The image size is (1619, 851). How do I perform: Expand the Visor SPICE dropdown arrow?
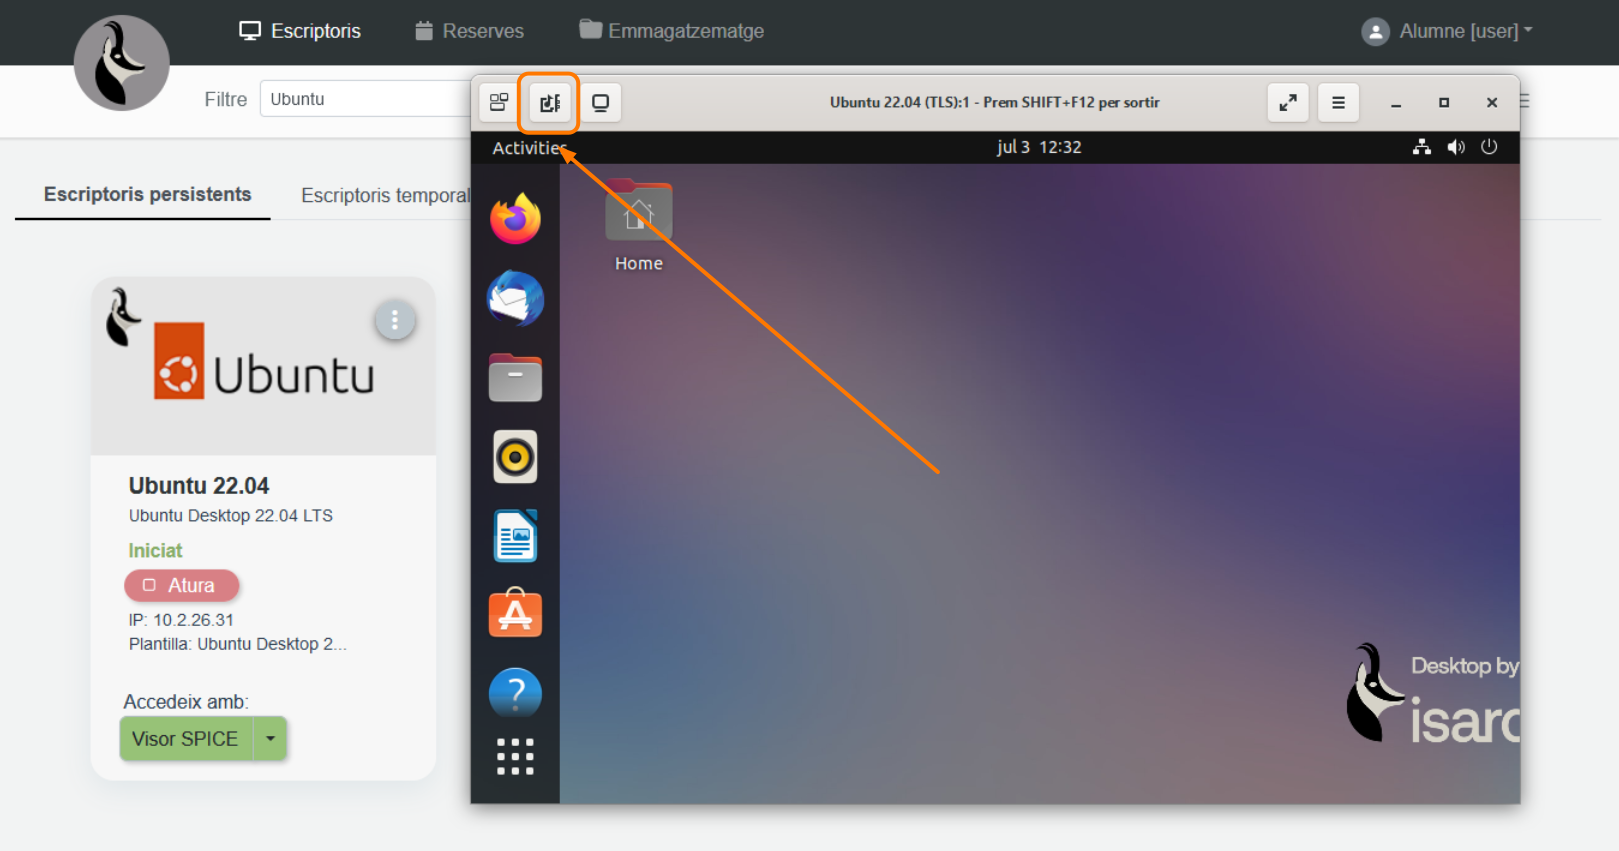click(270, 739)
